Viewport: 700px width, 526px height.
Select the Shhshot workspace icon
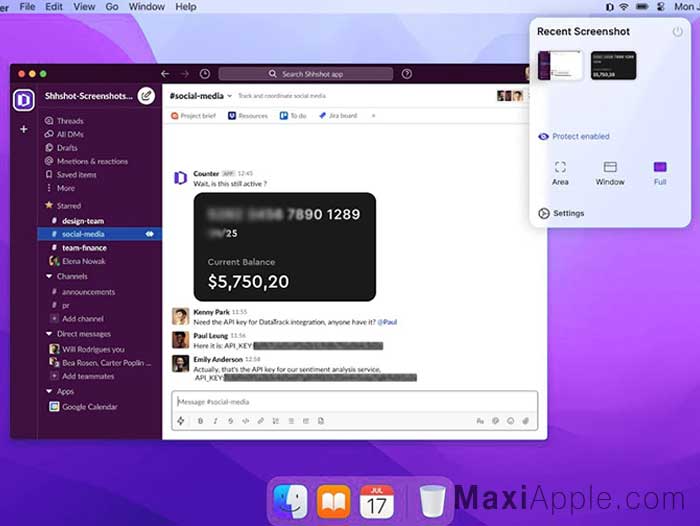pos(24,100)
